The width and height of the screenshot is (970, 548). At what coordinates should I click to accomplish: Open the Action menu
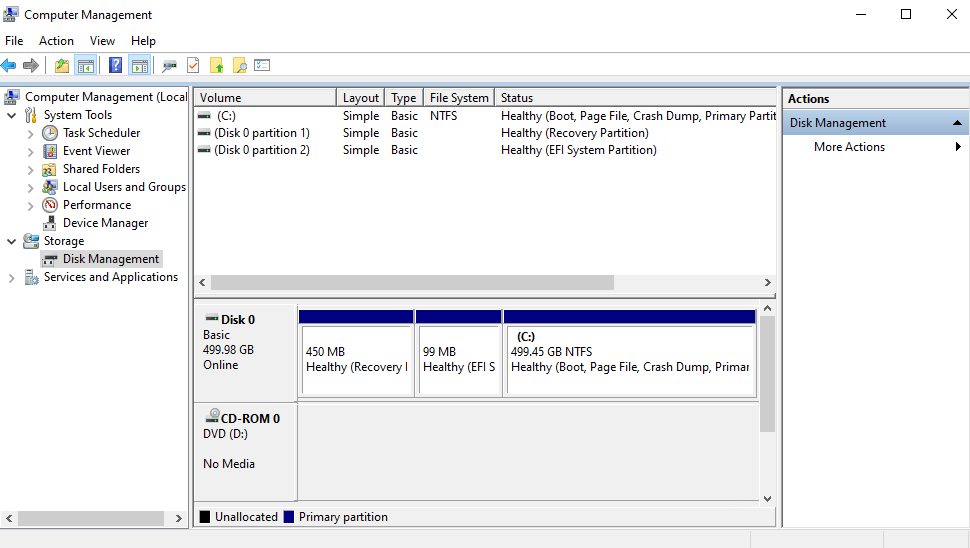pyautogui.click(x=56, y=41)
